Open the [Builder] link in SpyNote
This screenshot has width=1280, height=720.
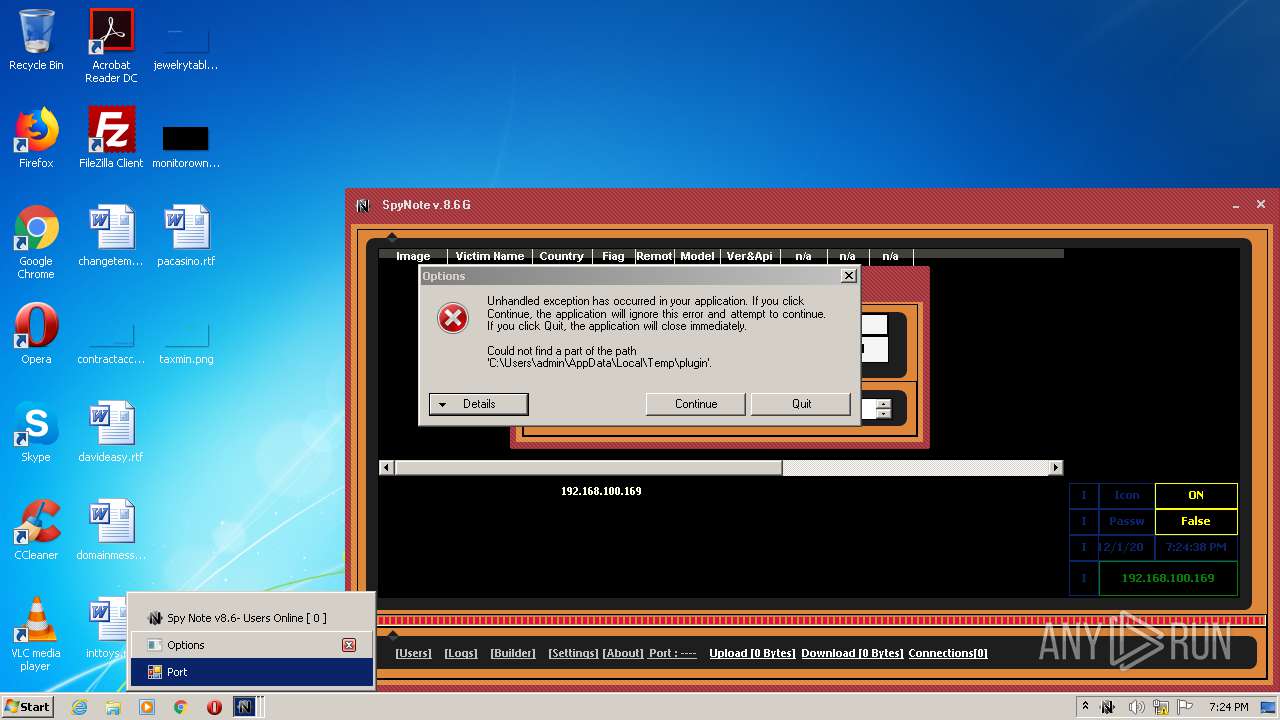tap(513, 653)
